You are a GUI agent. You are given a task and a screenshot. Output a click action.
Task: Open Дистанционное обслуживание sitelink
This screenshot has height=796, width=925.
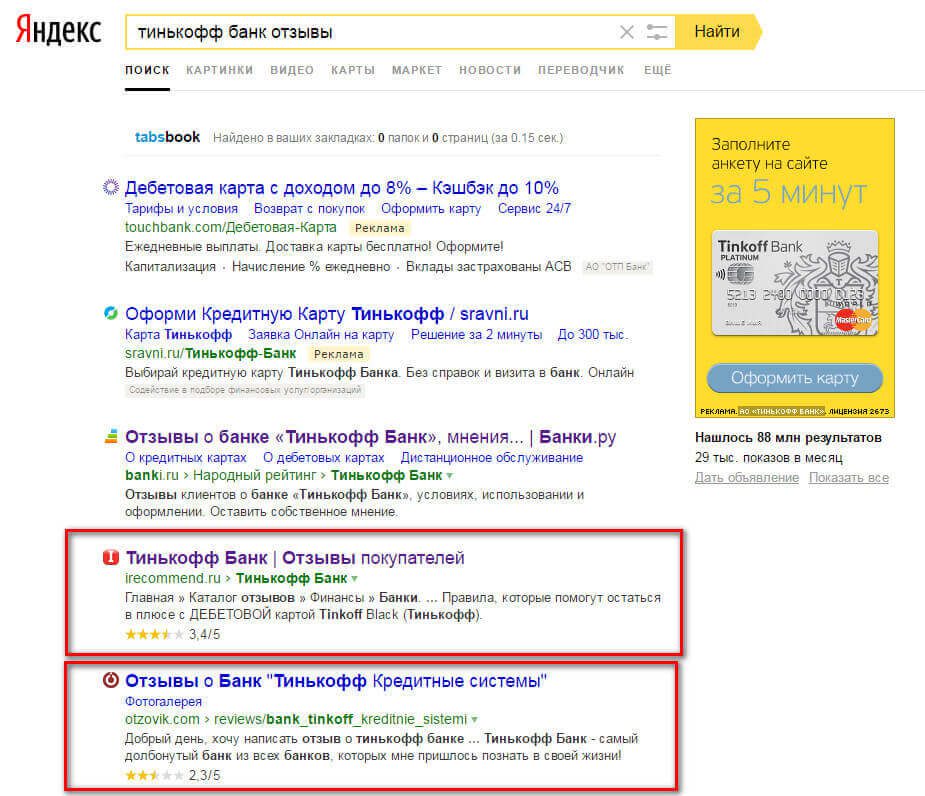[491, 457]
